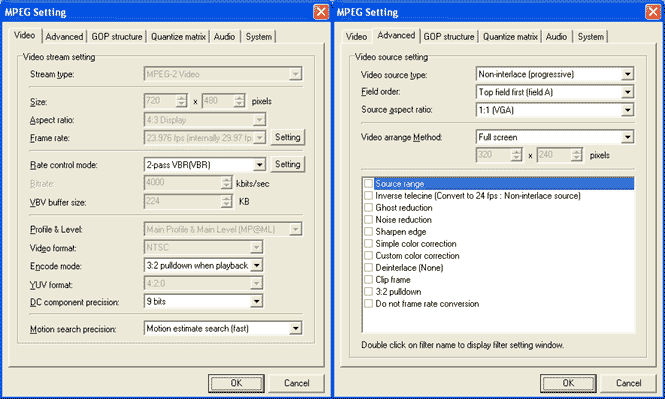Click the height 480 size field
The width and height of the screenshot is (665, 399).
click(218, 101)
